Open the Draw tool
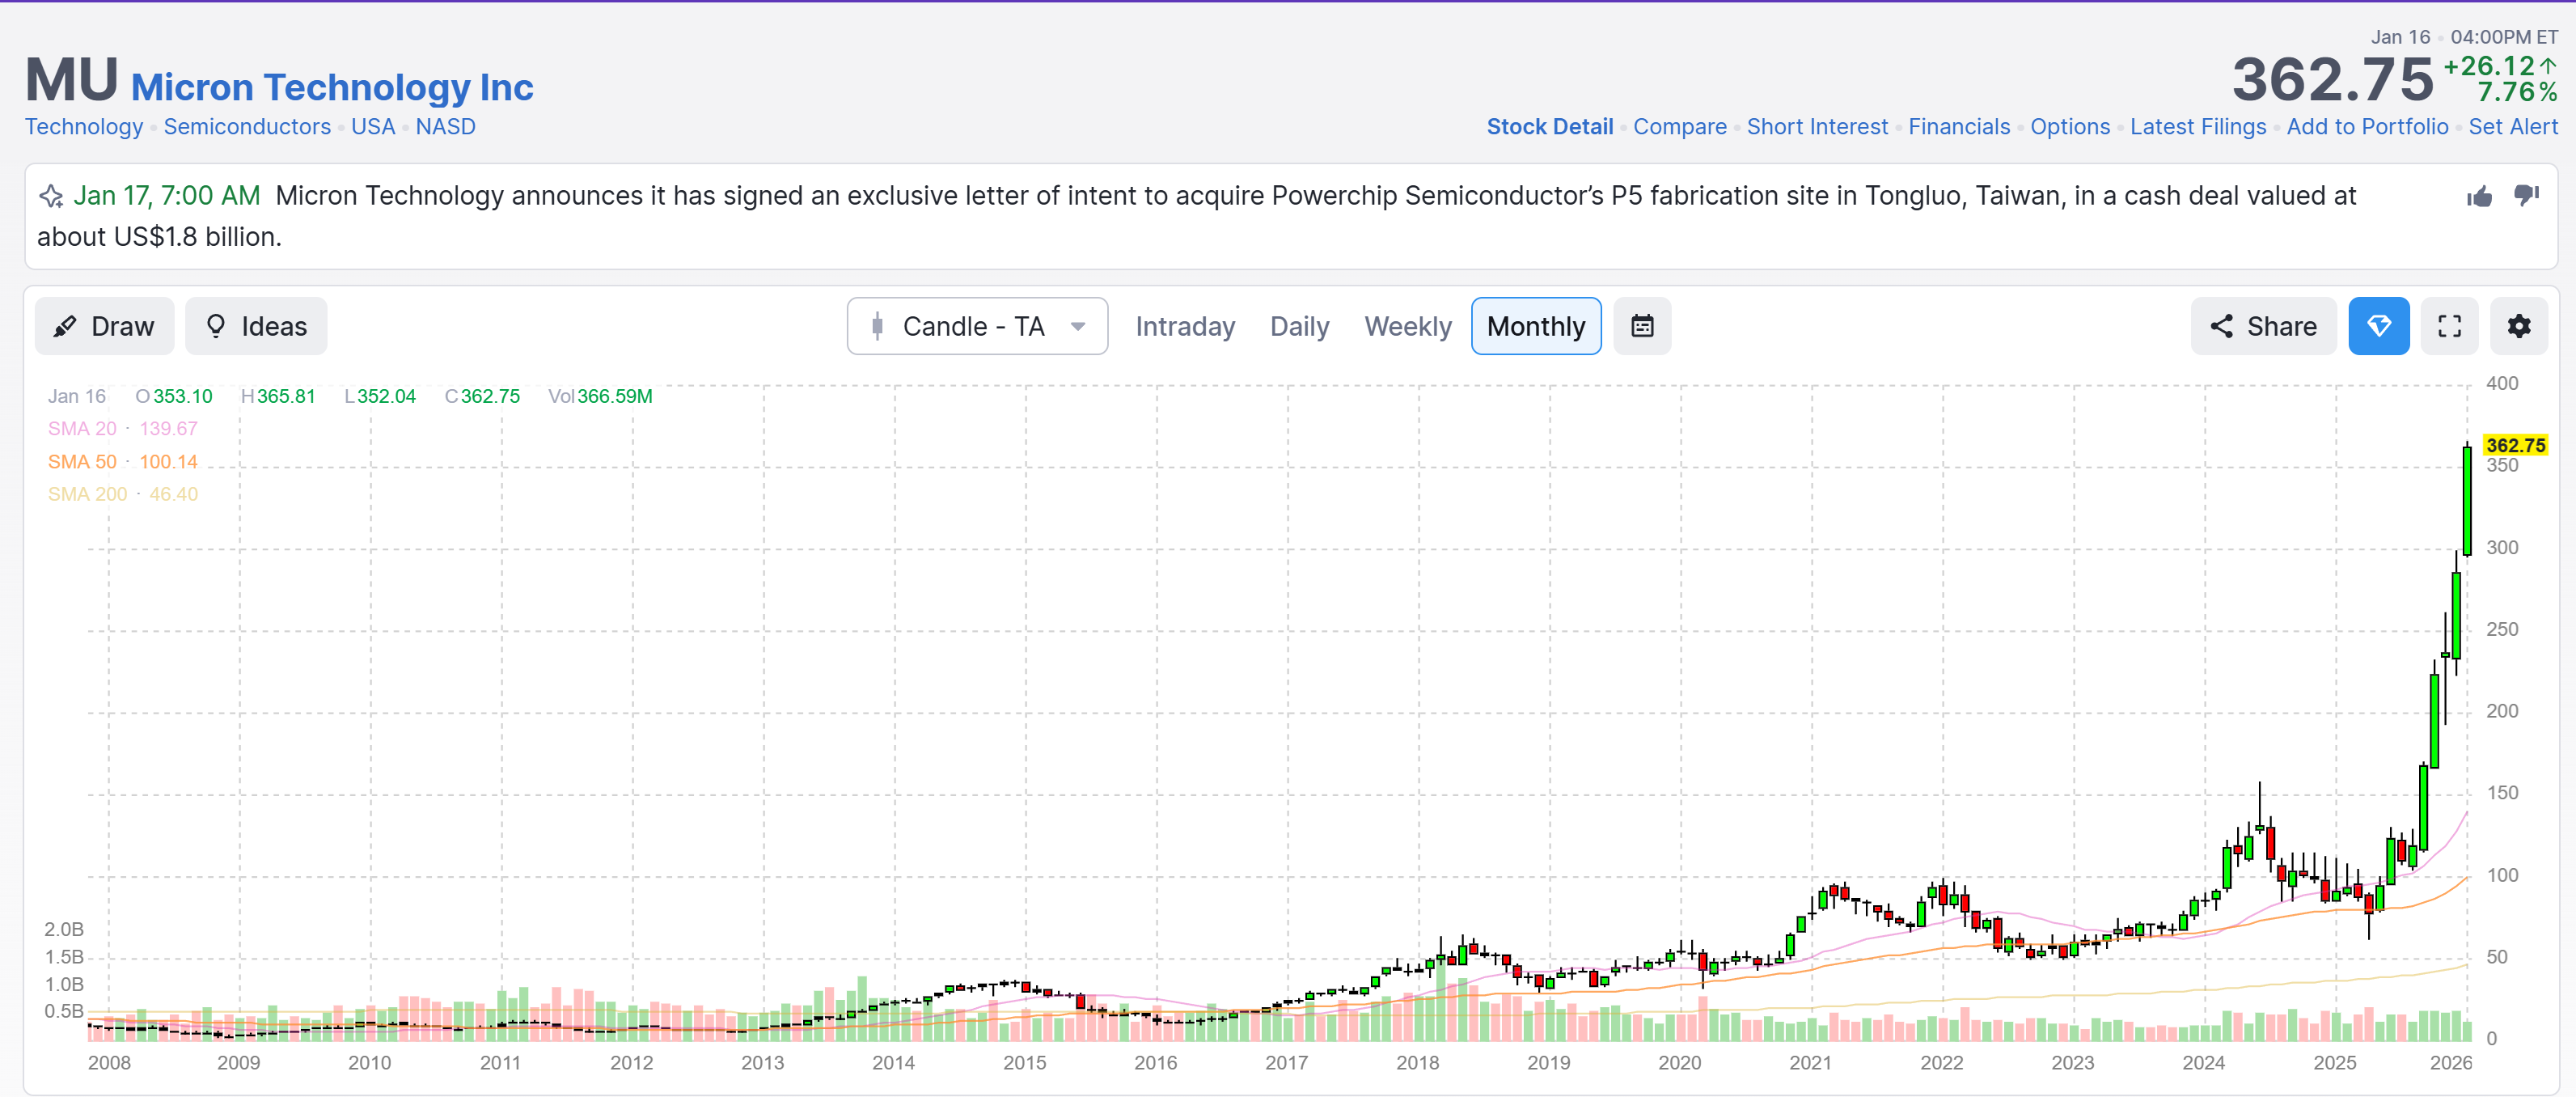 [104, 326]
